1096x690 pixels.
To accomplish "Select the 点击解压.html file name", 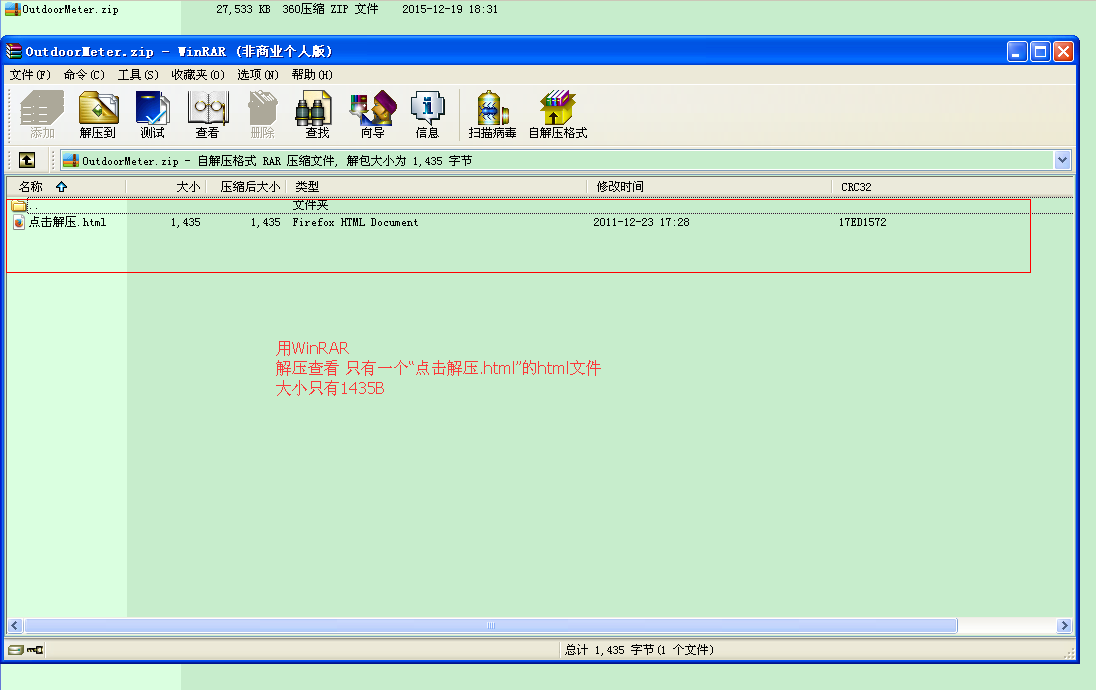I will (67, 222).
